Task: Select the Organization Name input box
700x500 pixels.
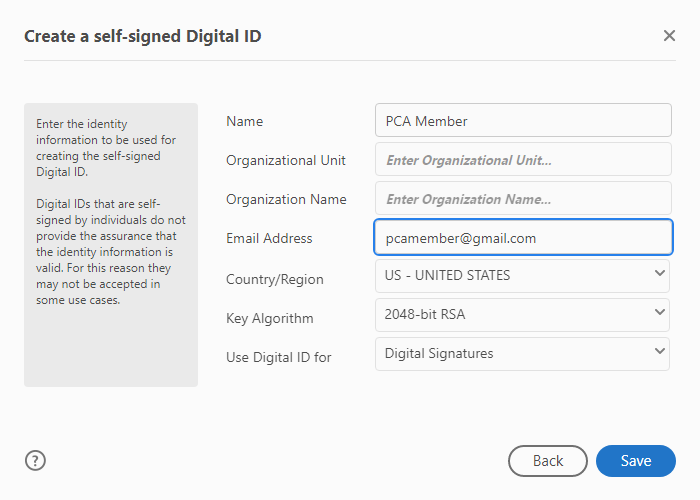Action: tap(522, 199)
